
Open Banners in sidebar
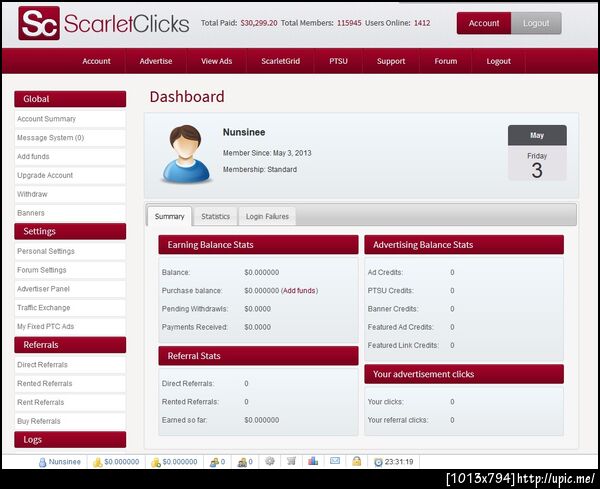[70, 213]
